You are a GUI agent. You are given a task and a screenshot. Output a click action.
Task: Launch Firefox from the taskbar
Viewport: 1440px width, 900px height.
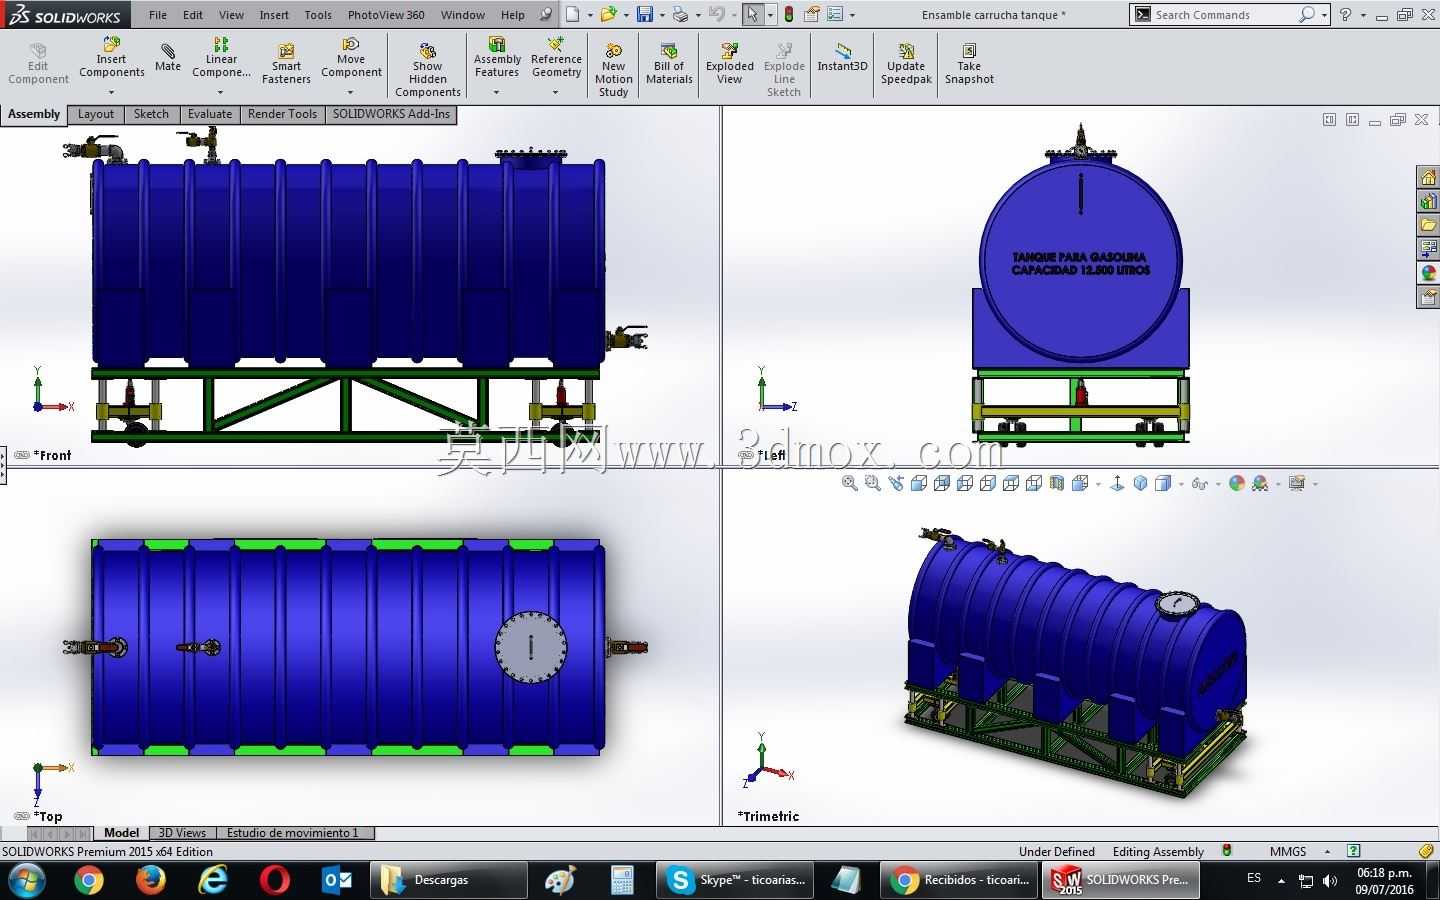(151, 880)
